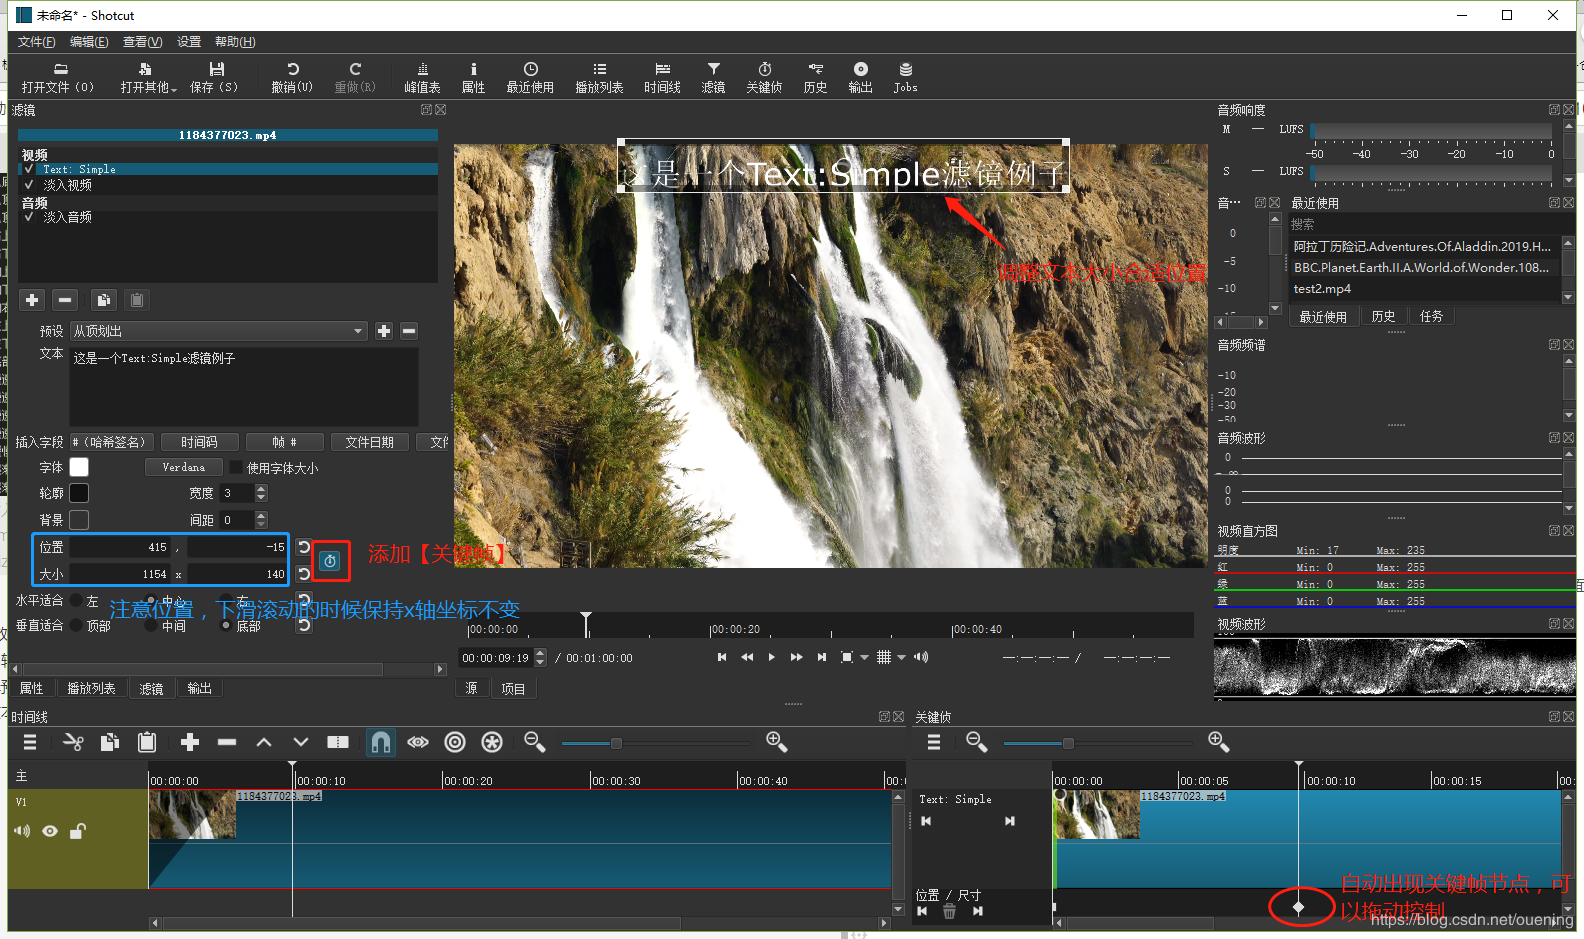The image size is (1584, 939).
Task: Click the 输出 export toolbar icon
Action: [x=860, y=77]
